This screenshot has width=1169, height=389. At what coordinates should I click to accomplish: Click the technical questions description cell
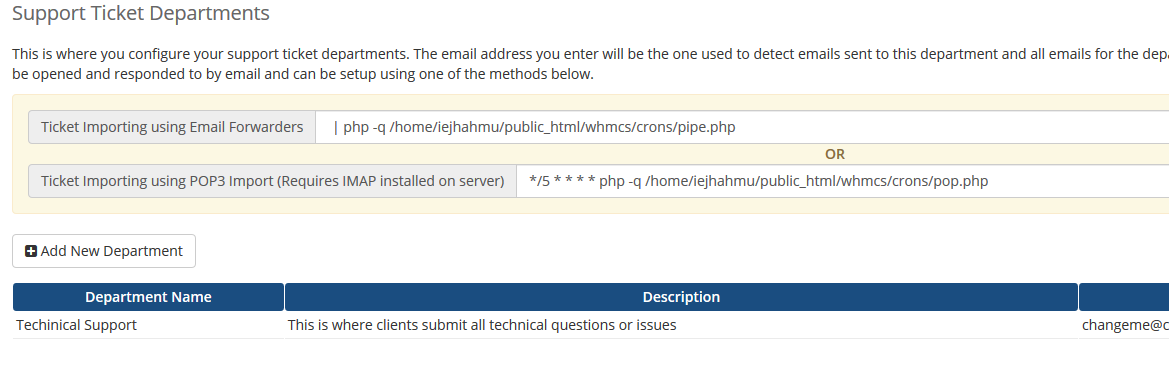[x=482, y=325]
